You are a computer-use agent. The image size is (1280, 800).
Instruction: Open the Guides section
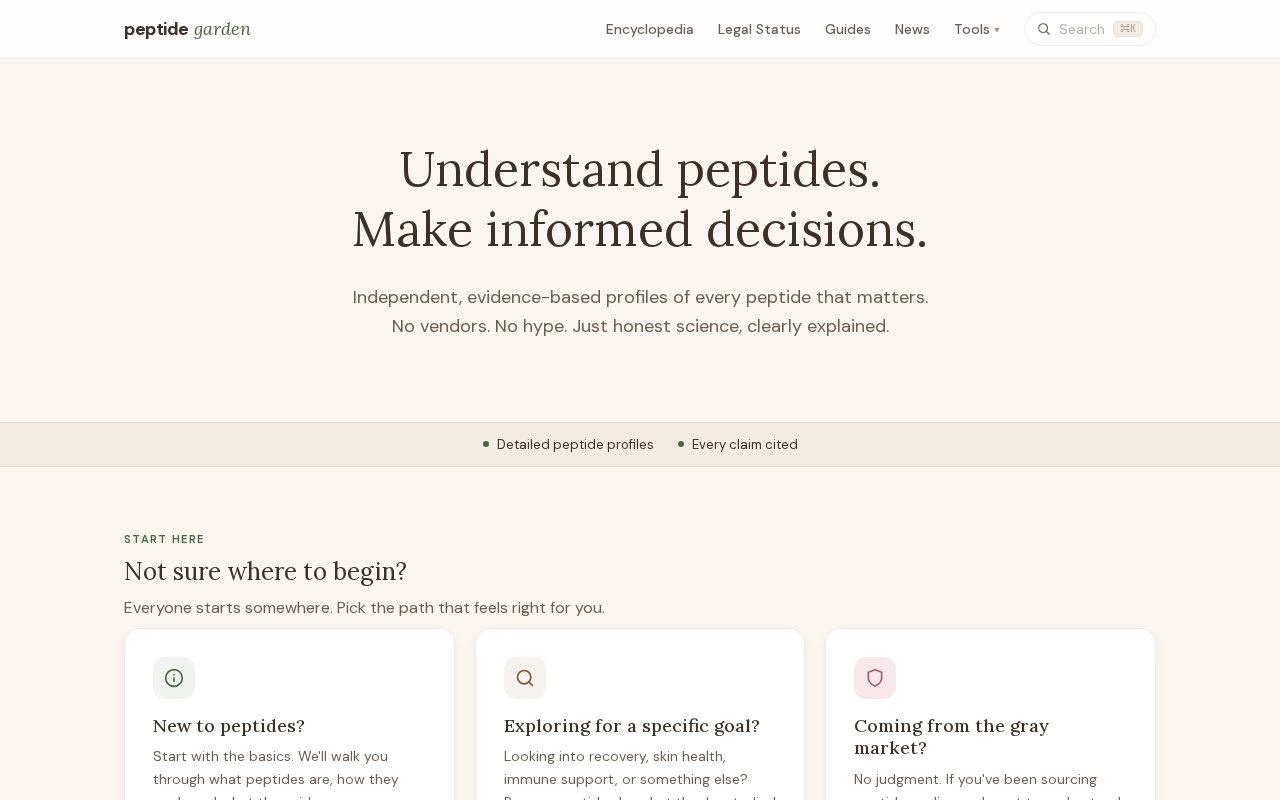[x=848, y=29]
